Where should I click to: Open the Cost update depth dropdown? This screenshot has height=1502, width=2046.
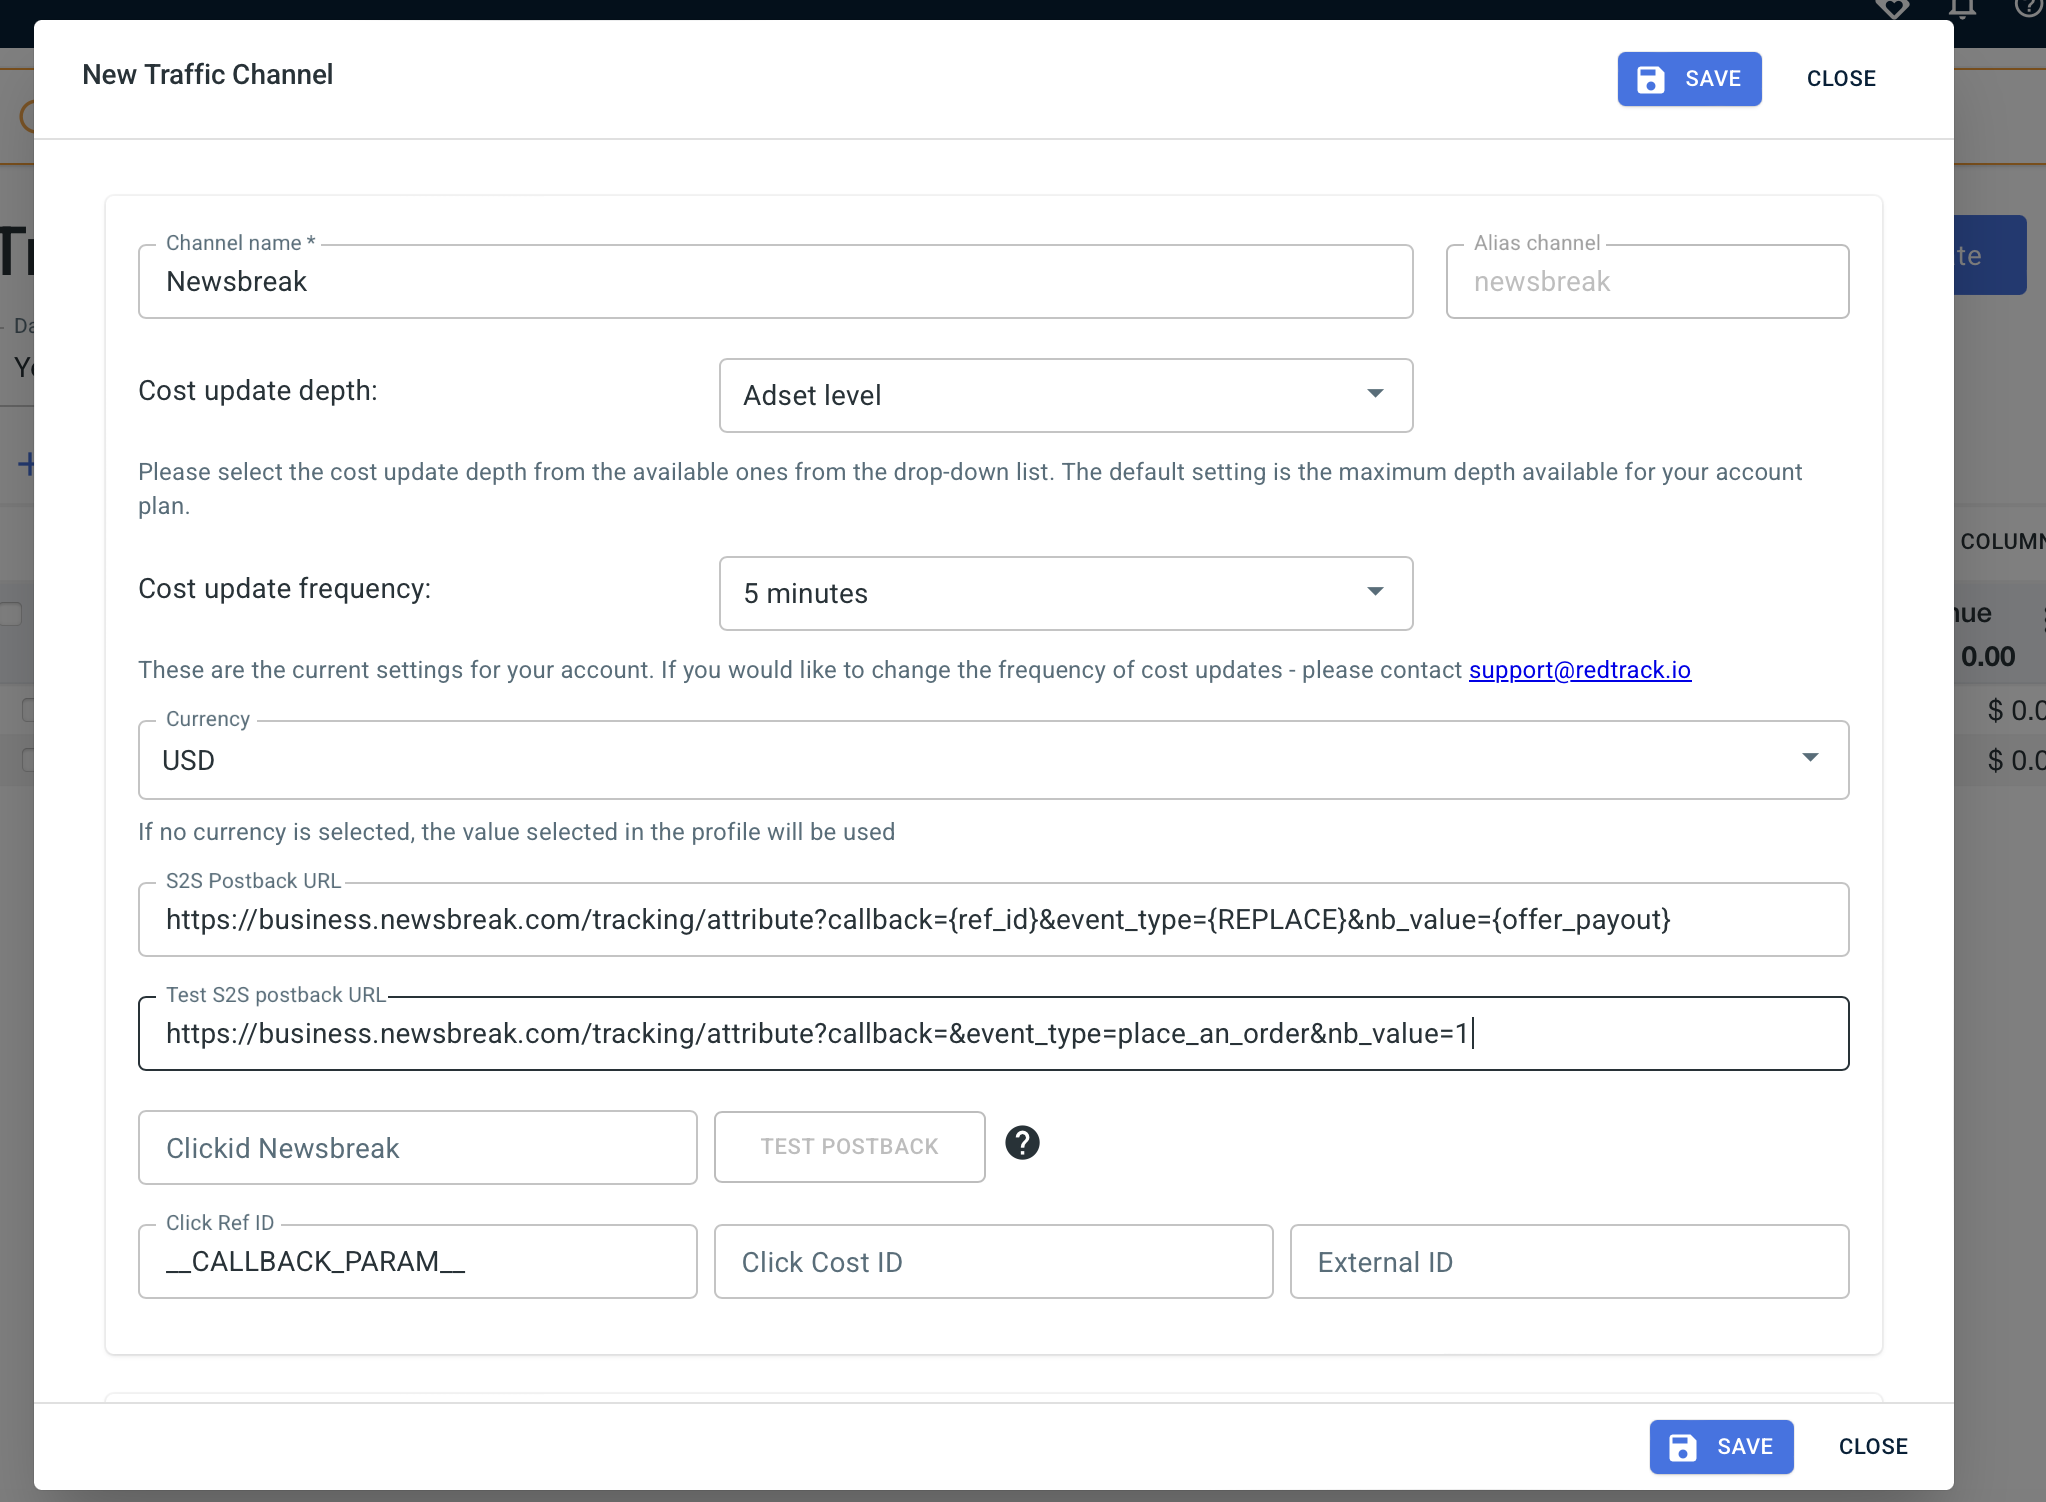1066,396
